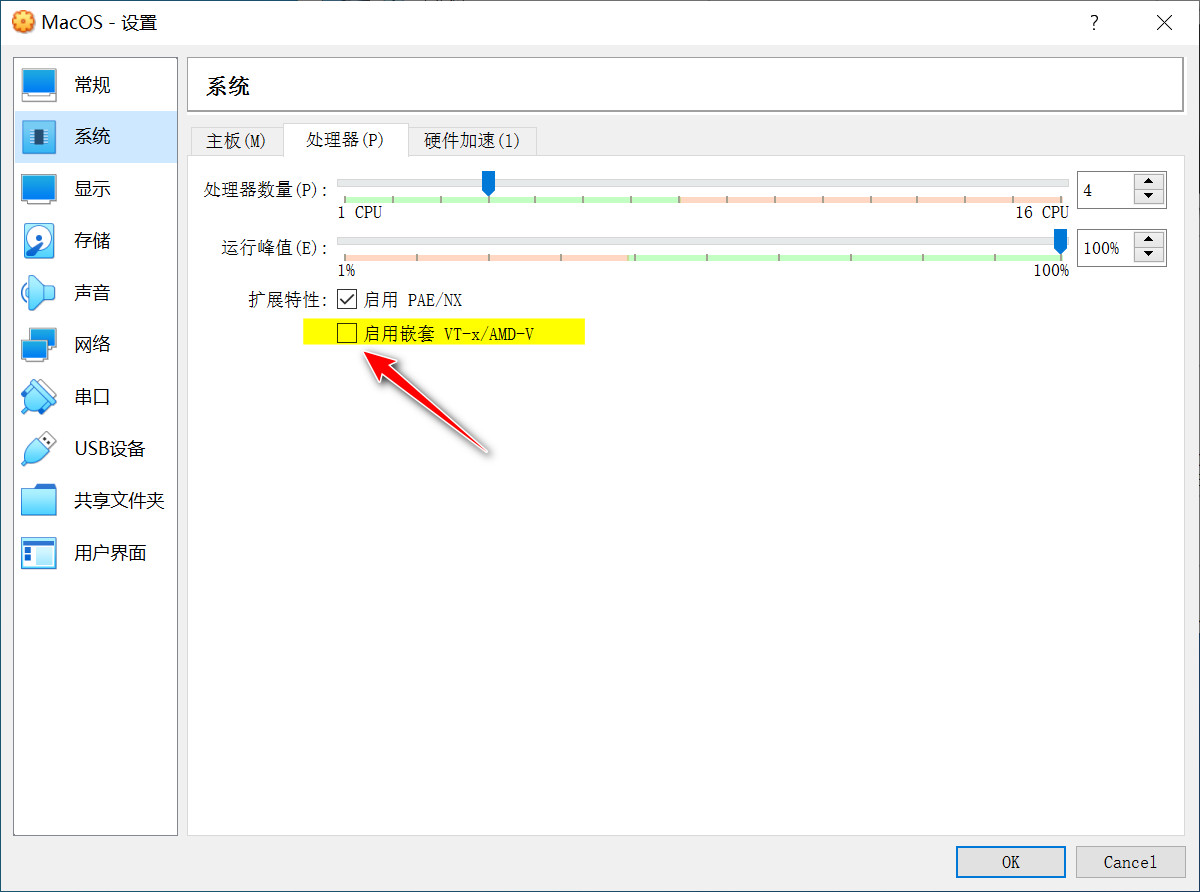Confirm settings with OK button
The width and height of the screenshot is (1200, 892).
pyautogui.click(x=1011, y=862)
